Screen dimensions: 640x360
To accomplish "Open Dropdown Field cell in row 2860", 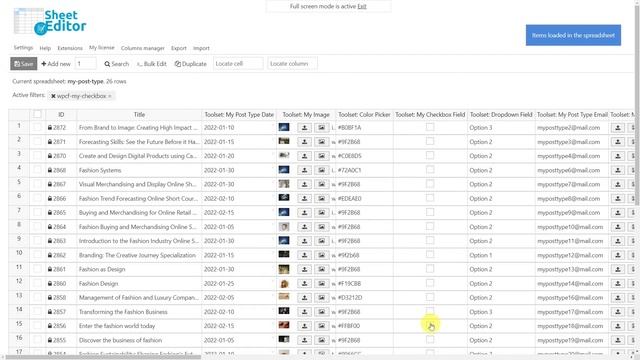I will 501,283.
